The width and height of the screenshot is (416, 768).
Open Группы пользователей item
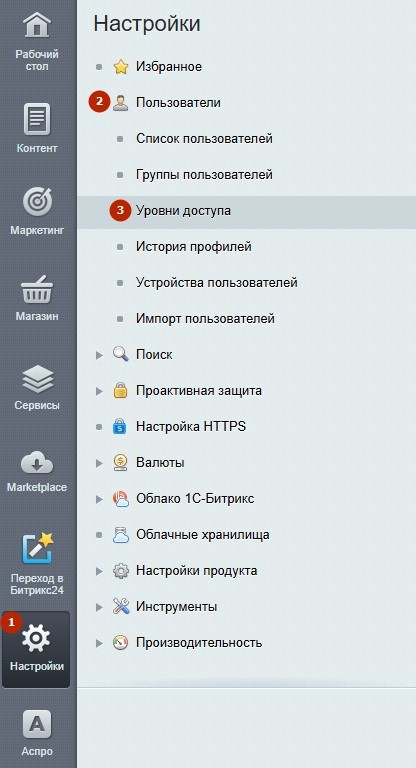204,175
